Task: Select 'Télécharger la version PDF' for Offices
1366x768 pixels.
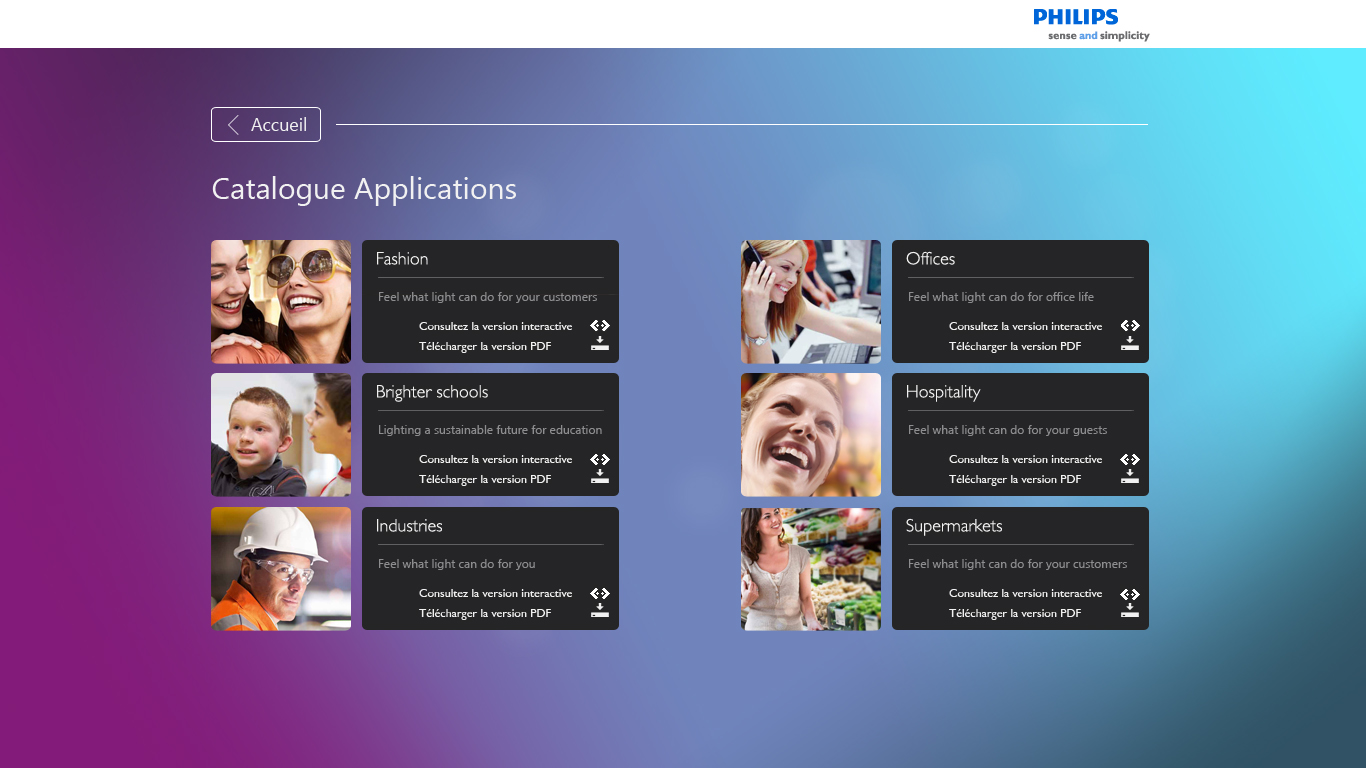Action: coord(1015,346)
